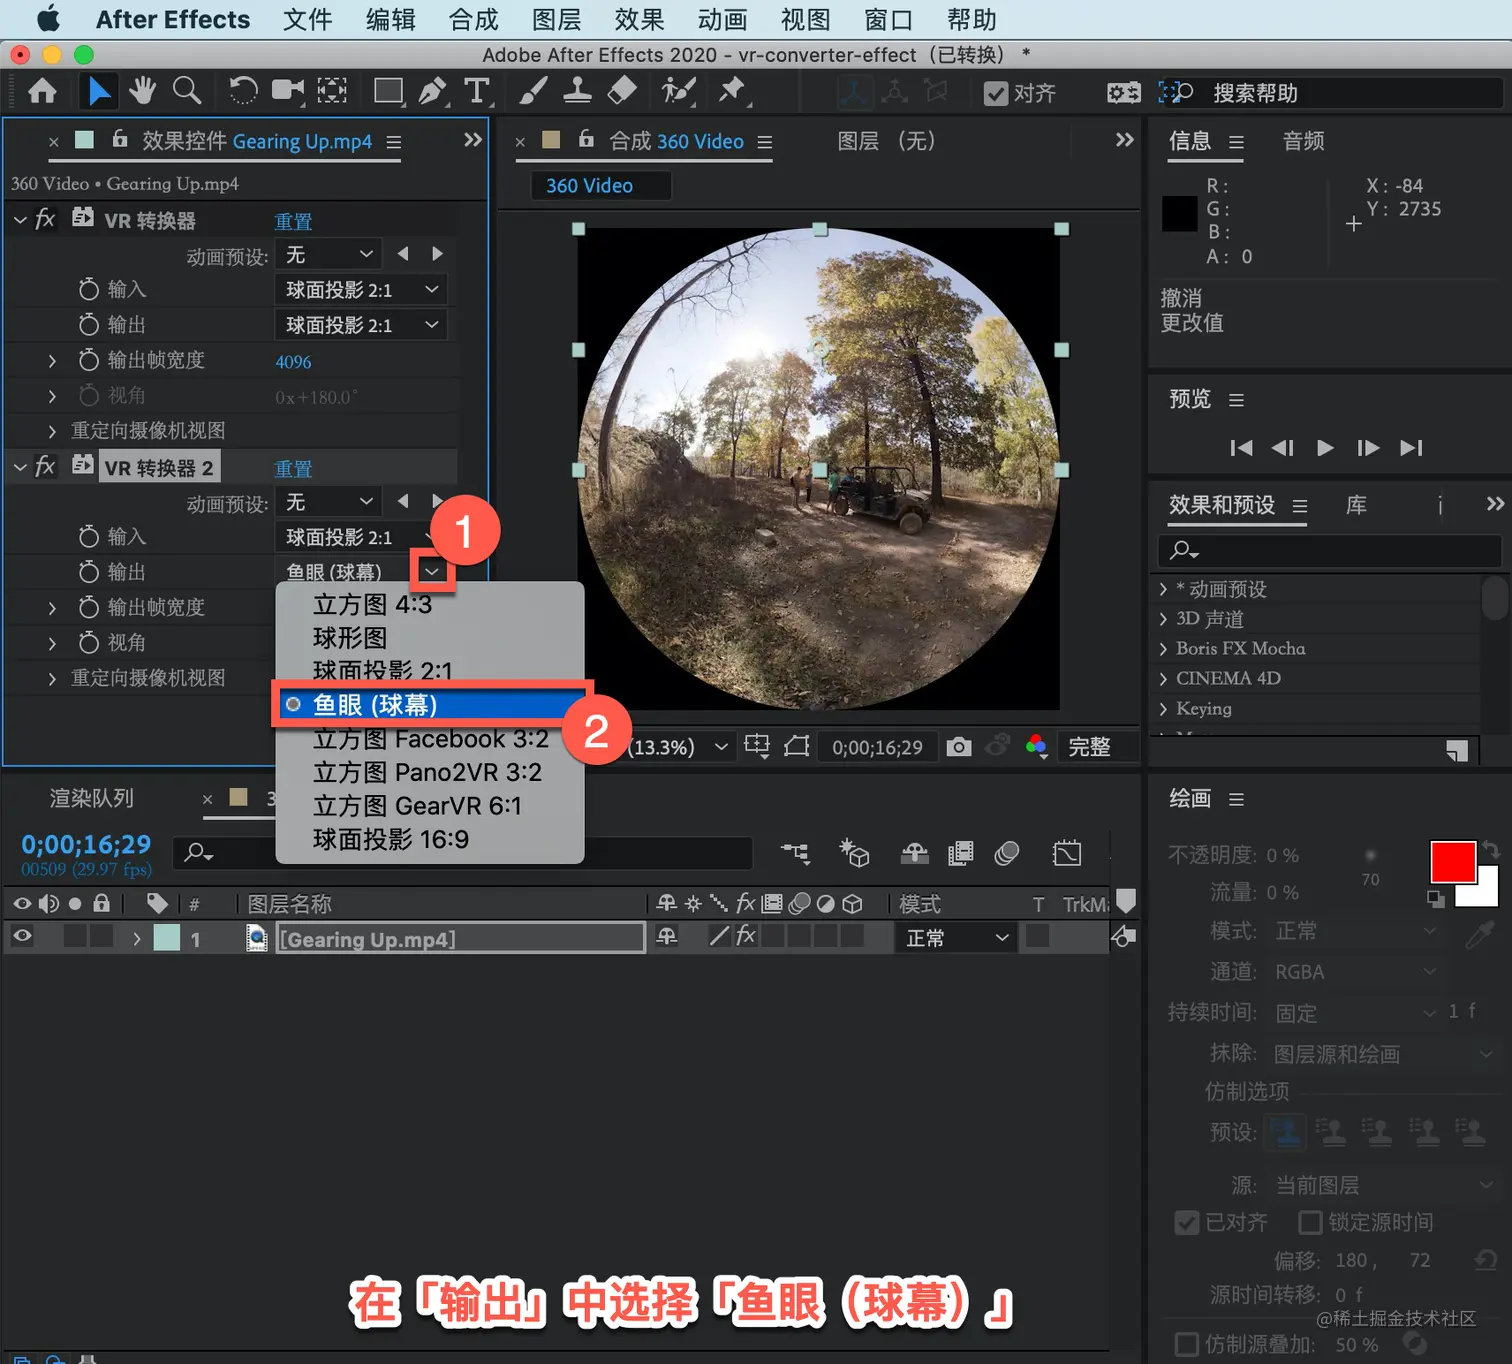This screenshot has height=1364, width=1512.
Task: Open the graph editor icon
Action: coord(1067,853)
